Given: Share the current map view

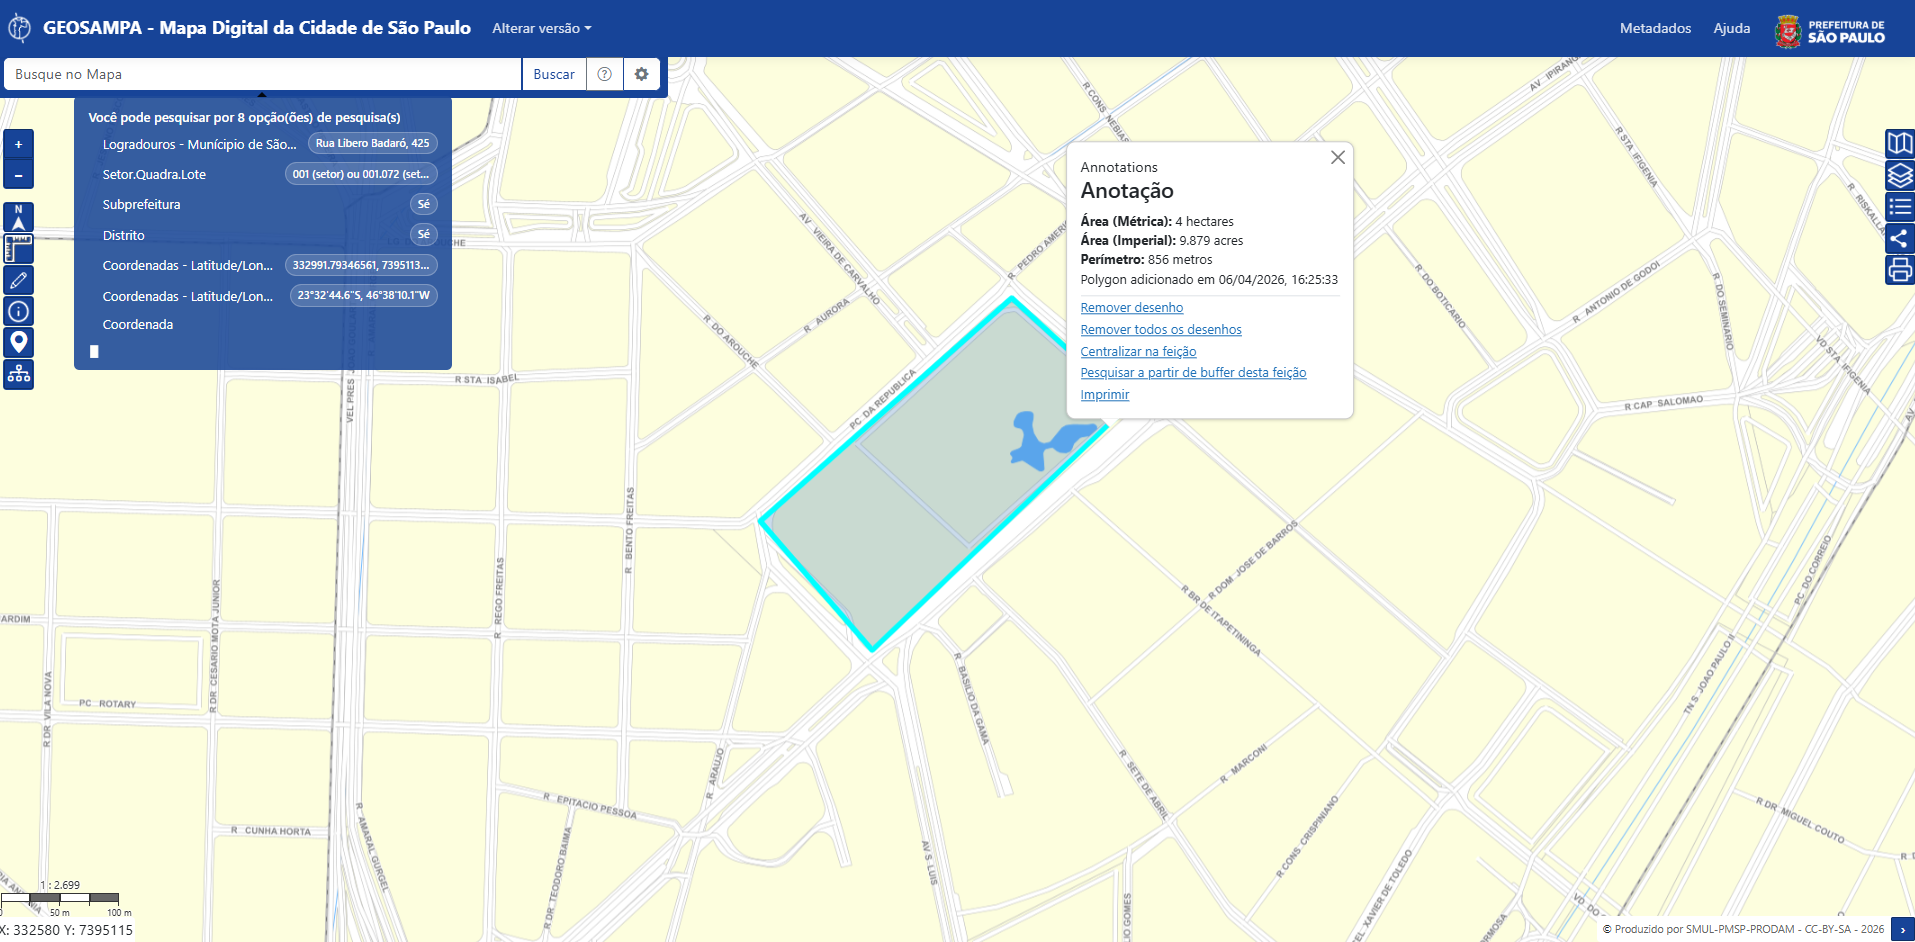Looking at the screenshot, I should pyautogui.click(x=1899, y=239).
